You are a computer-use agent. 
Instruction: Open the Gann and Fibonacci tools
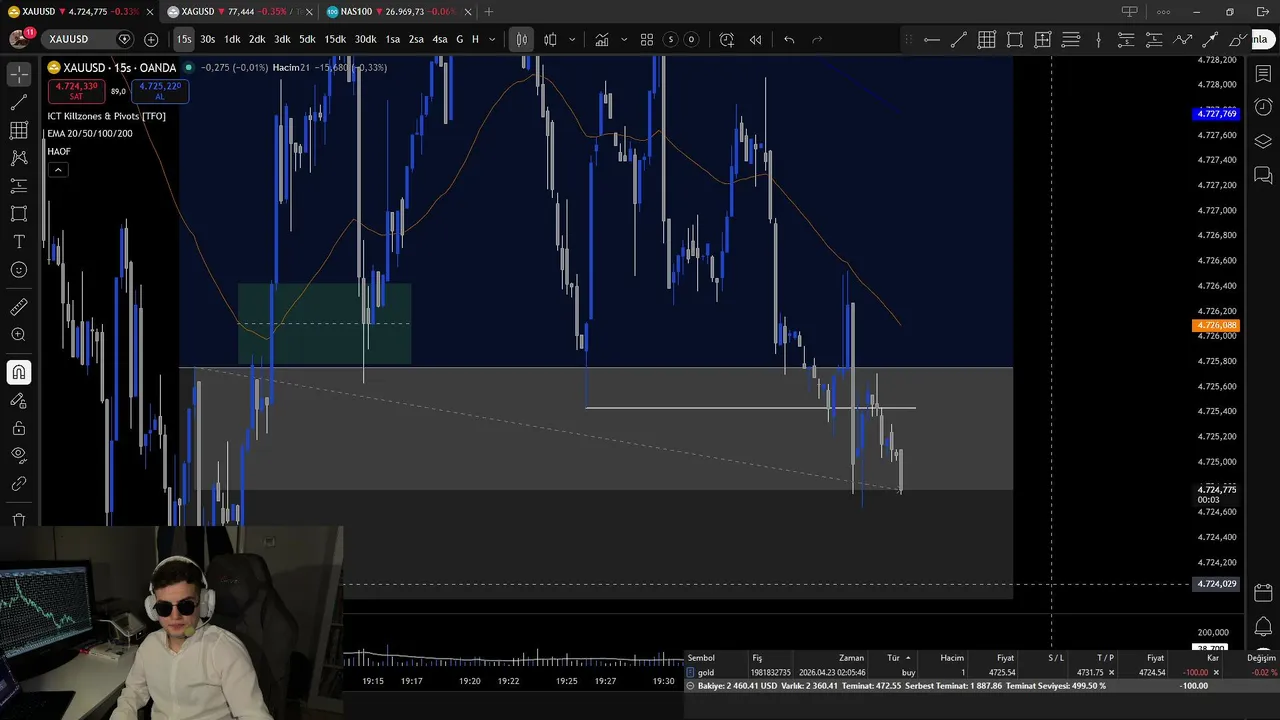coord(19,131)
